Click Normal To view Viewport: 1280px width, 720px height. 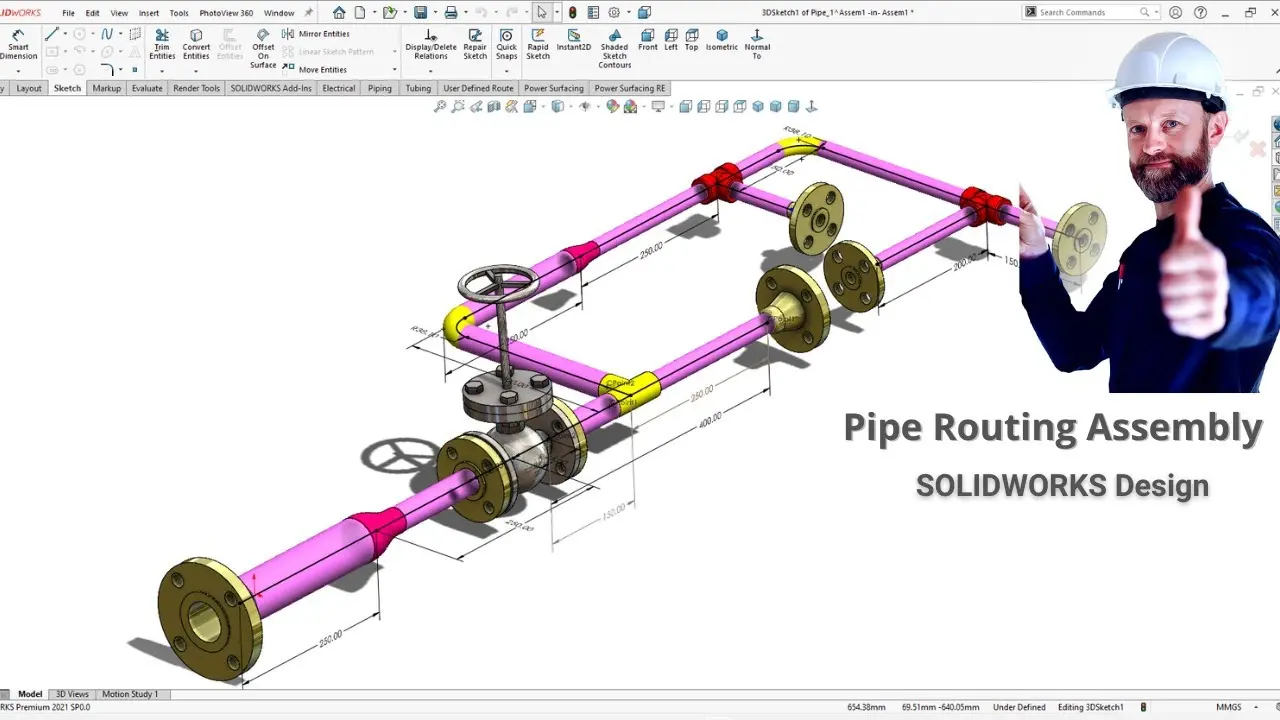(757, 44)
